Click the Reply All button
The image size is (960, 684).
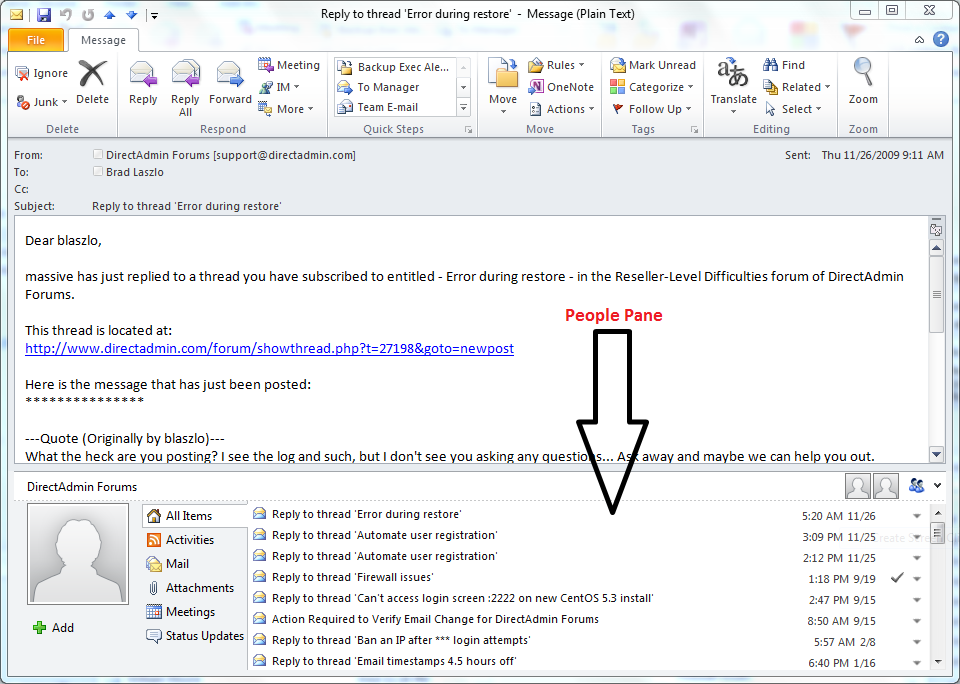[186, 88]
